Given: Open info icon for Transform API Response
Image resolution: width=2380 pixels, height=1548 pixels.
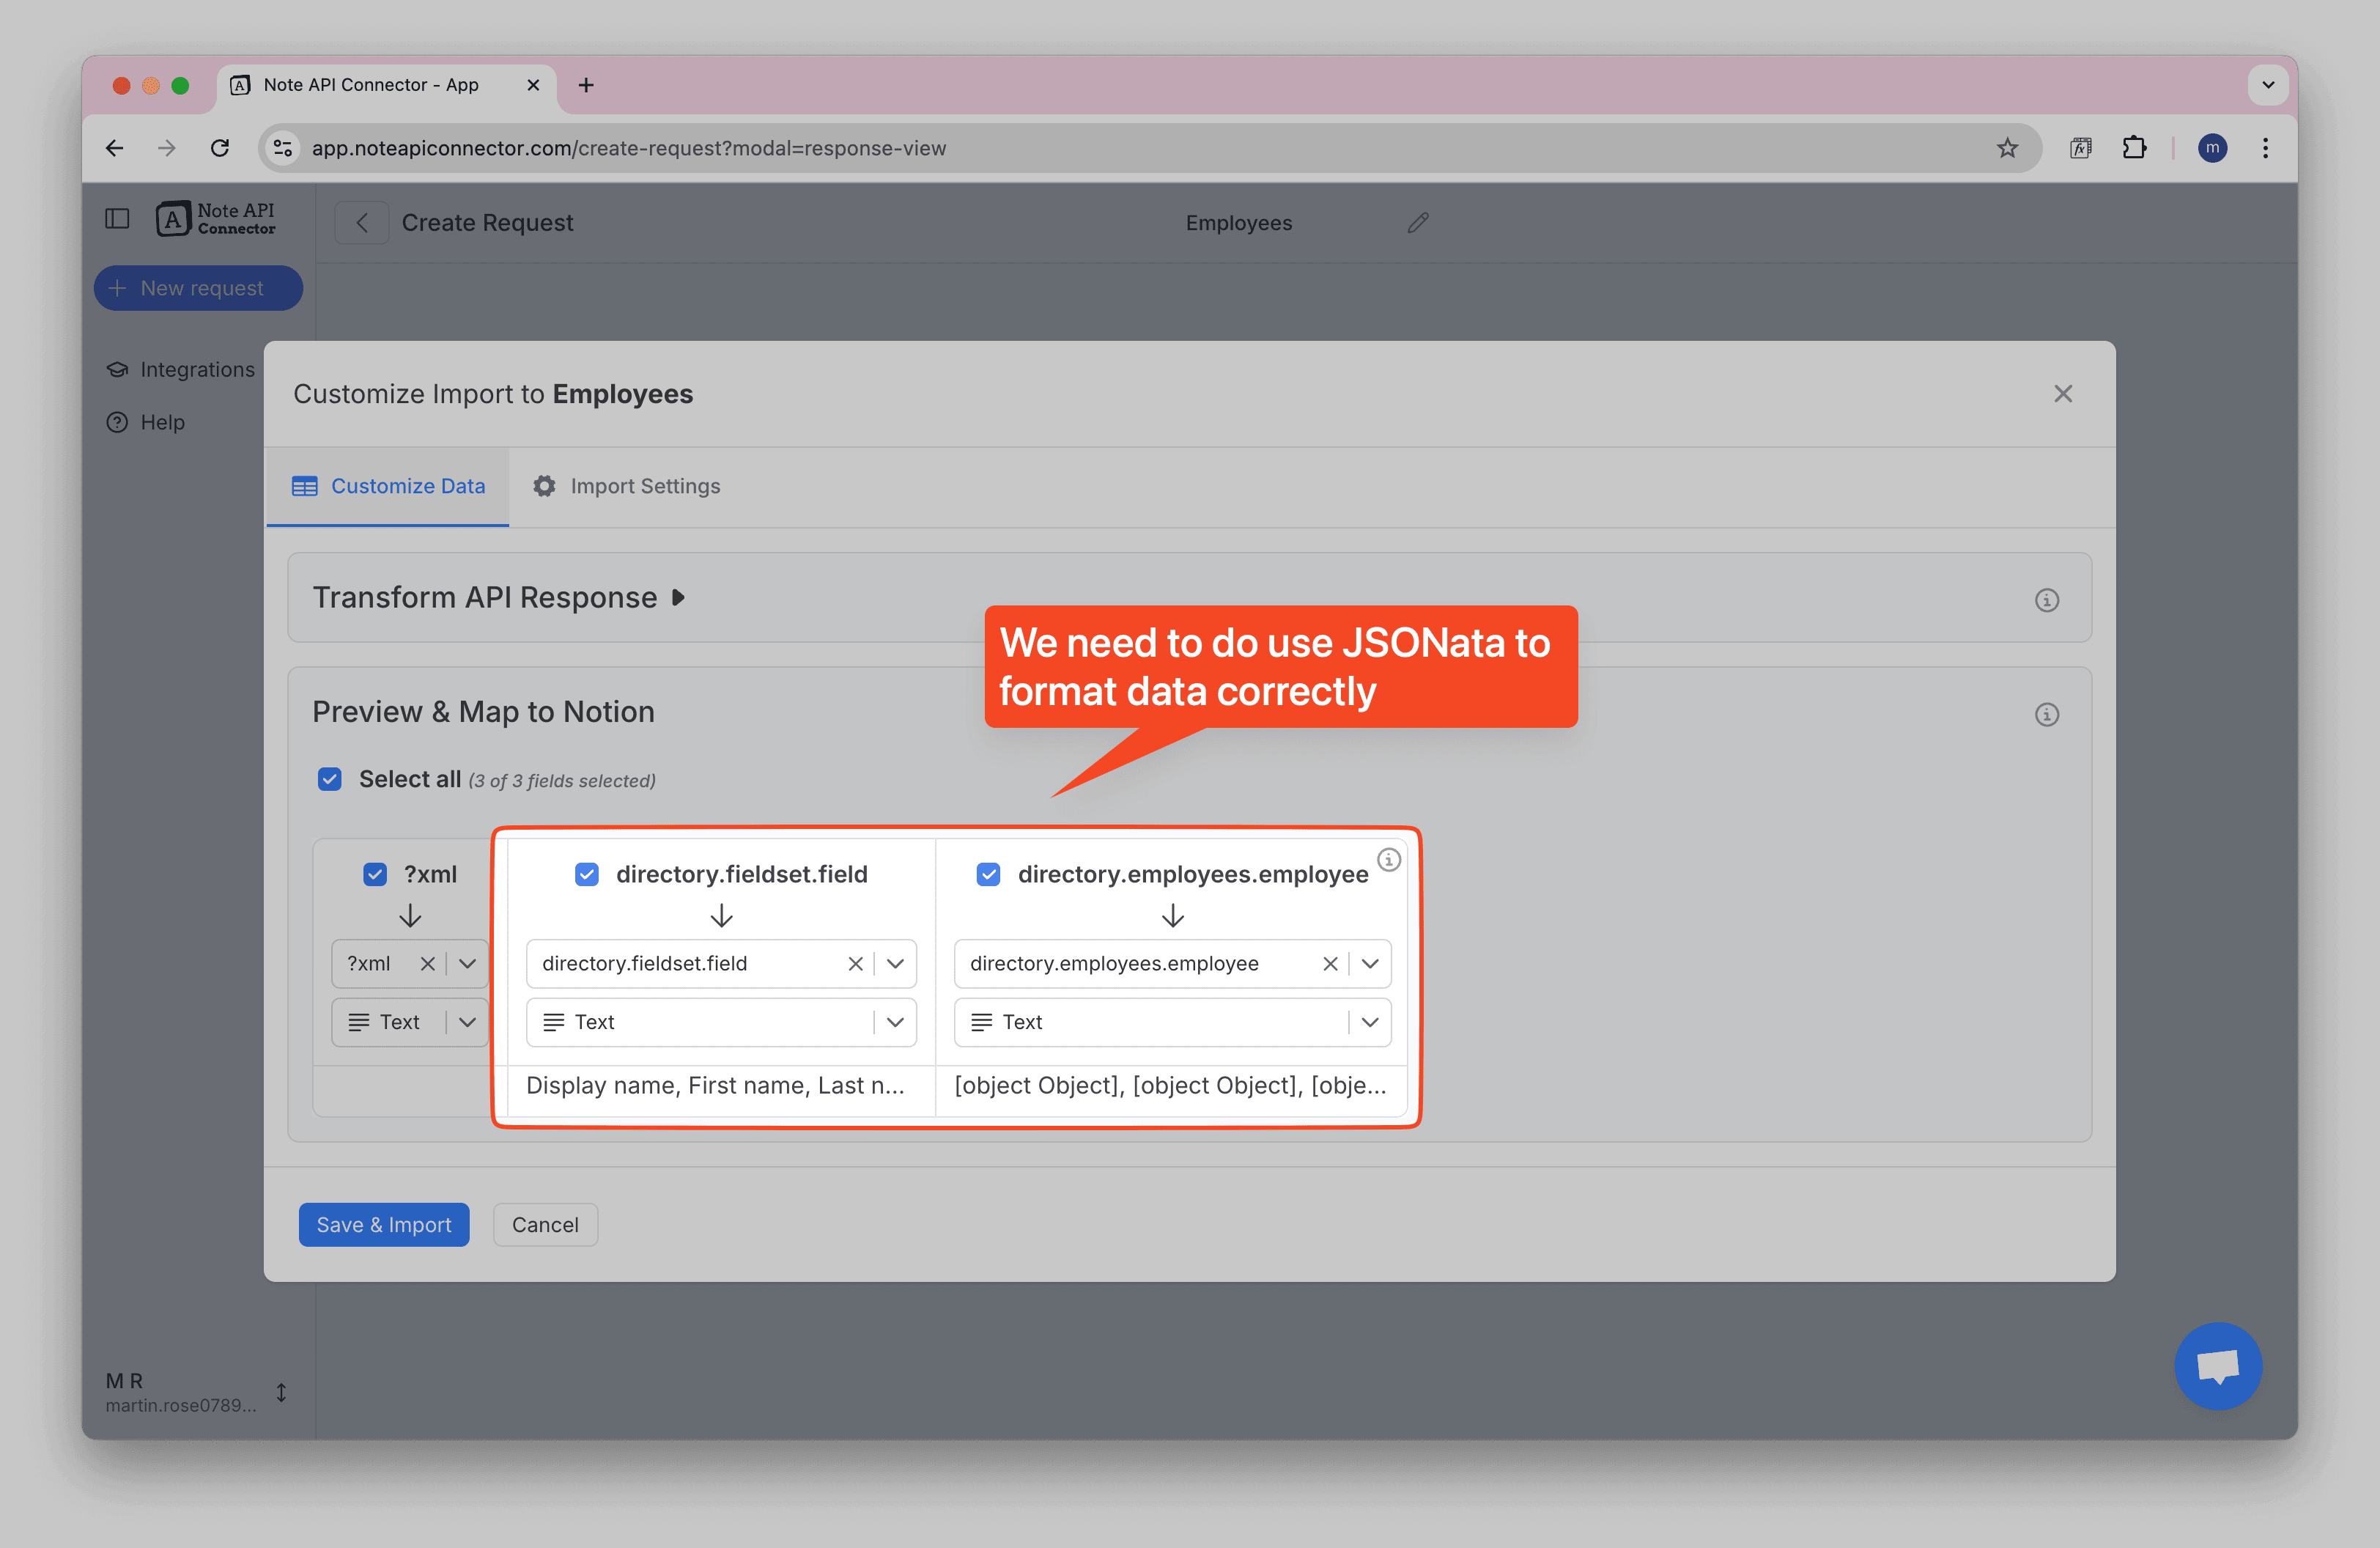Looking at the screenshot, I should (x=2046, y=600).
